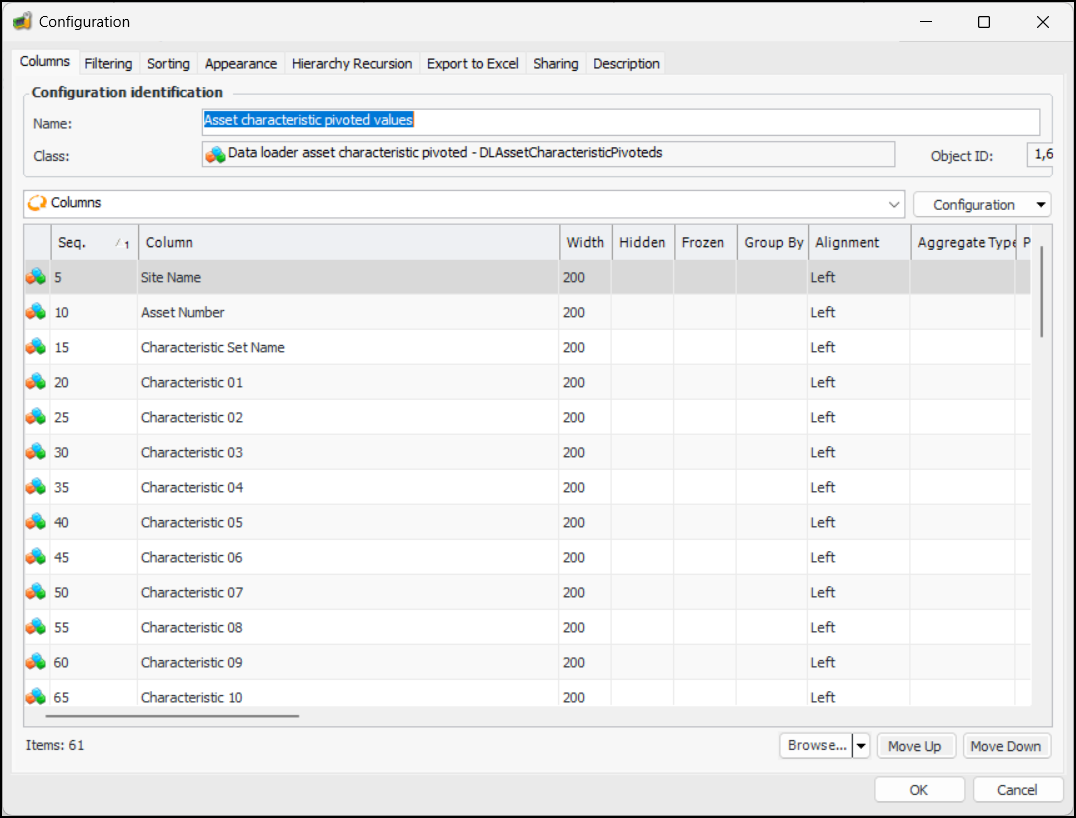
Task: Open the Configuration dropdown button
Action: (x=1042, y=205)
